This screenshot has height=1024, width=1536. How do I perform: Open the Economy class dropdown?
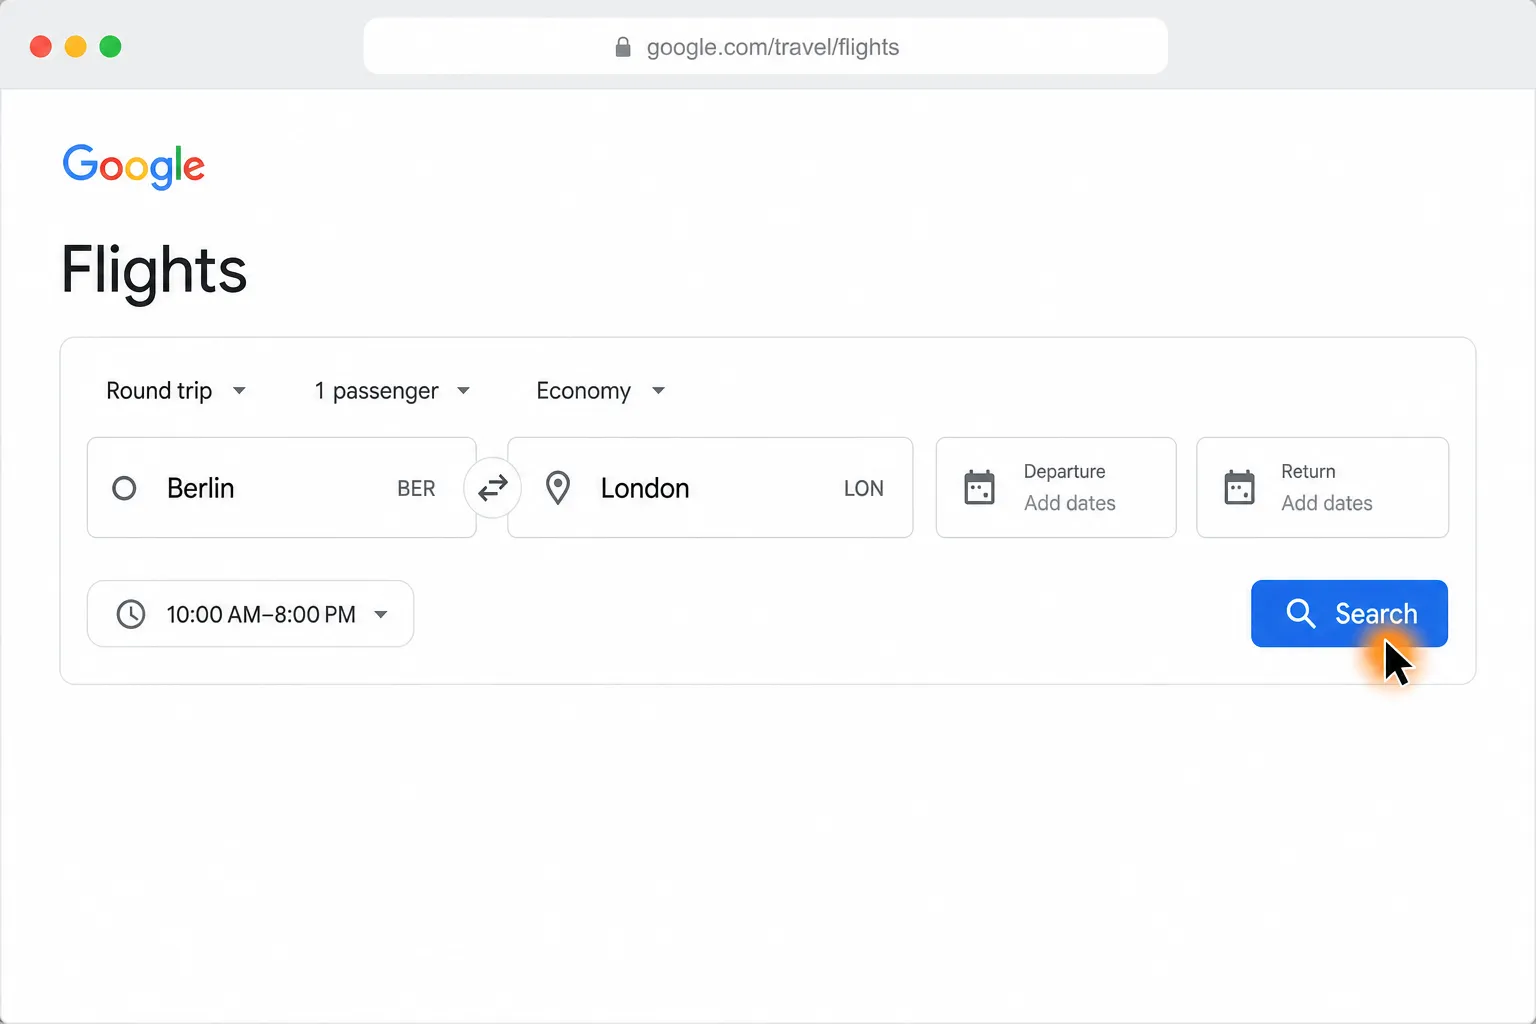coord(601,391)
